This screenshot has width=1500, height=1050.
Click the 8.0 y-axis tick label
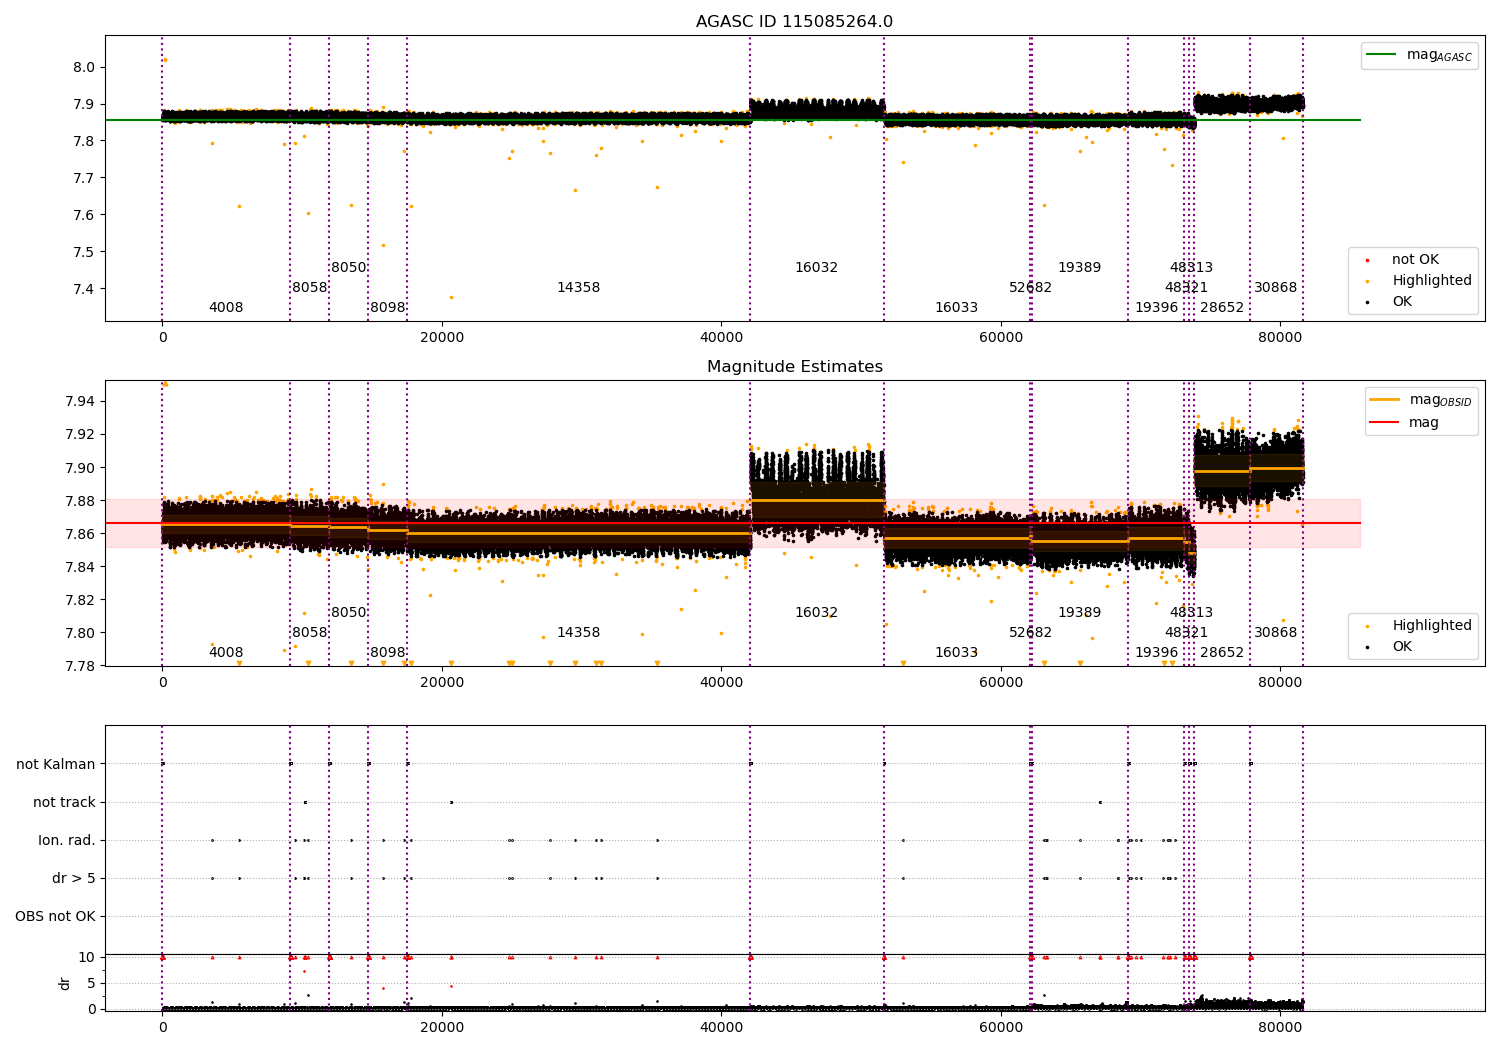[x=84, y=68]
